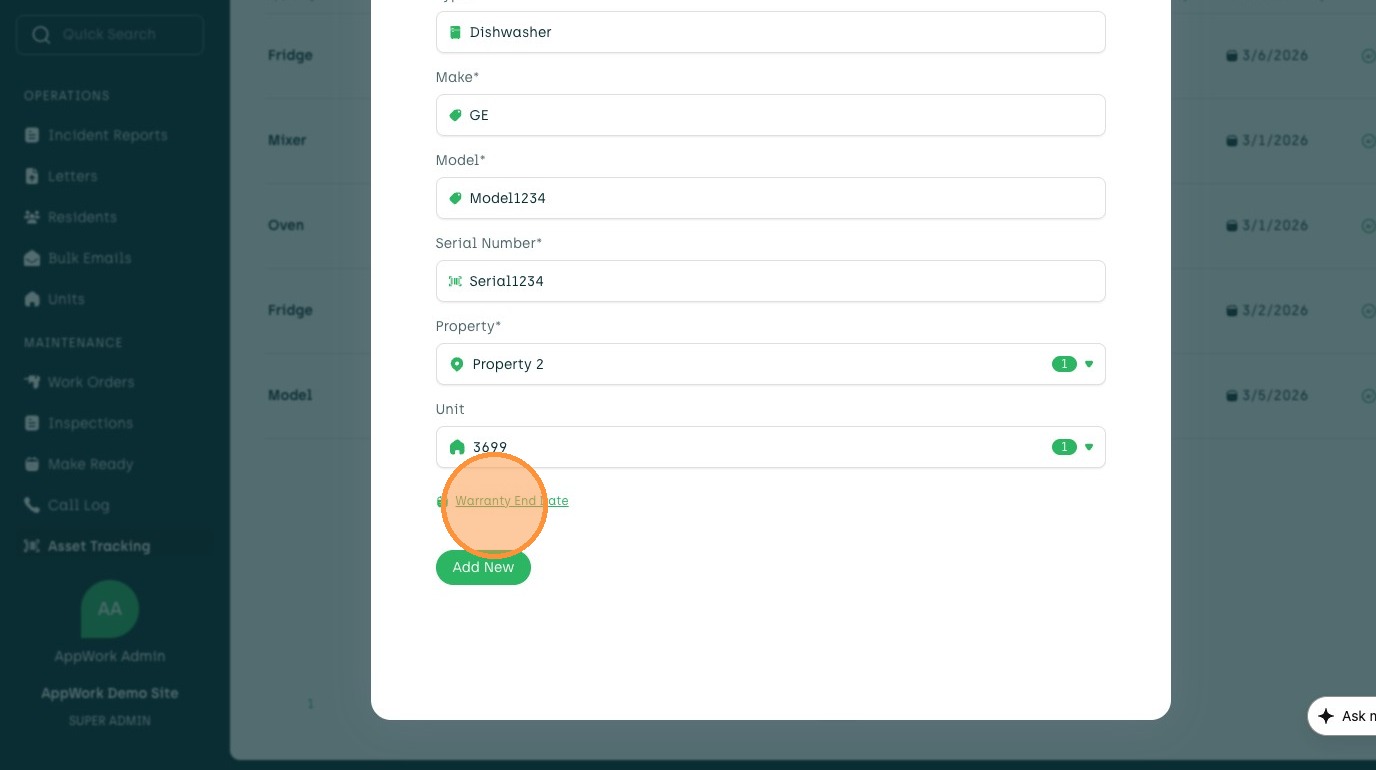This screenshot has width=1376, height=770.
Task: Click the calendar icon beside 3/6/2026
Action: [x=1232, y=56]
